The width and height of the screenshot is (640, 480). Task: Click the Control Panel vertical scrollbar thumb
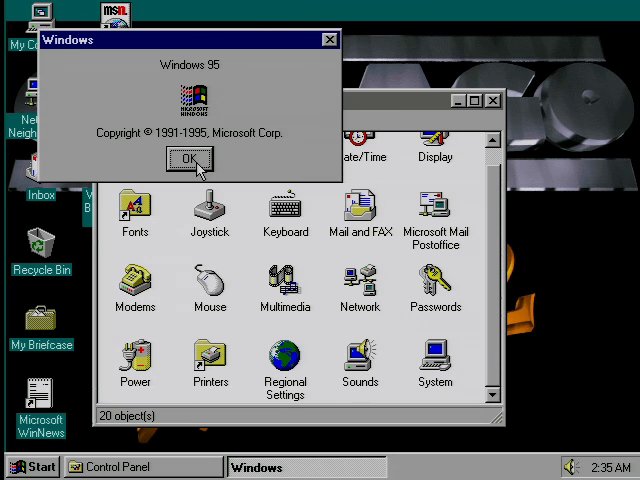(x=493, y=275)
